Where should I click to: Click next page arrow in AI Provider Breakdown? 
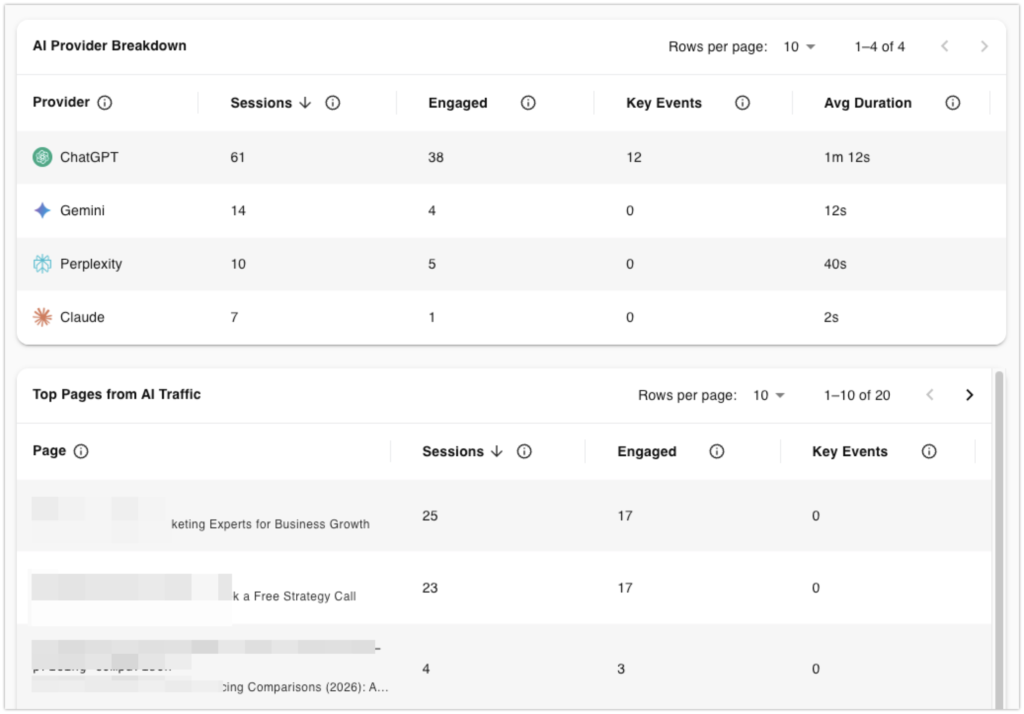984,47
